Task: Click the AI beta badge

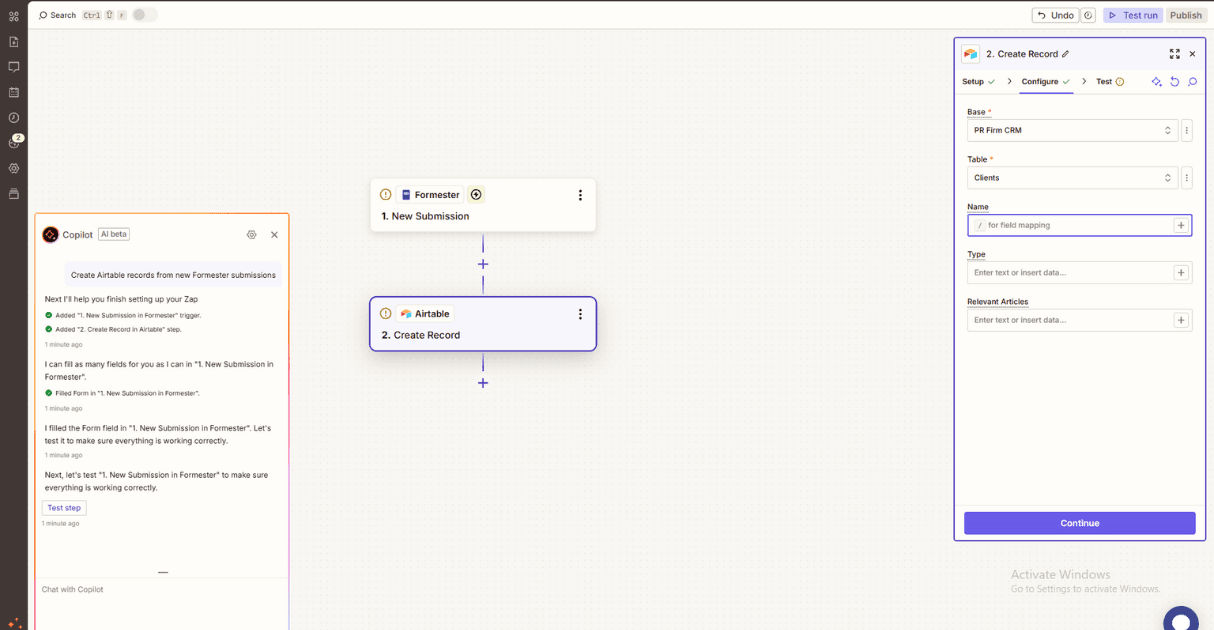Action: pos(114,234)
